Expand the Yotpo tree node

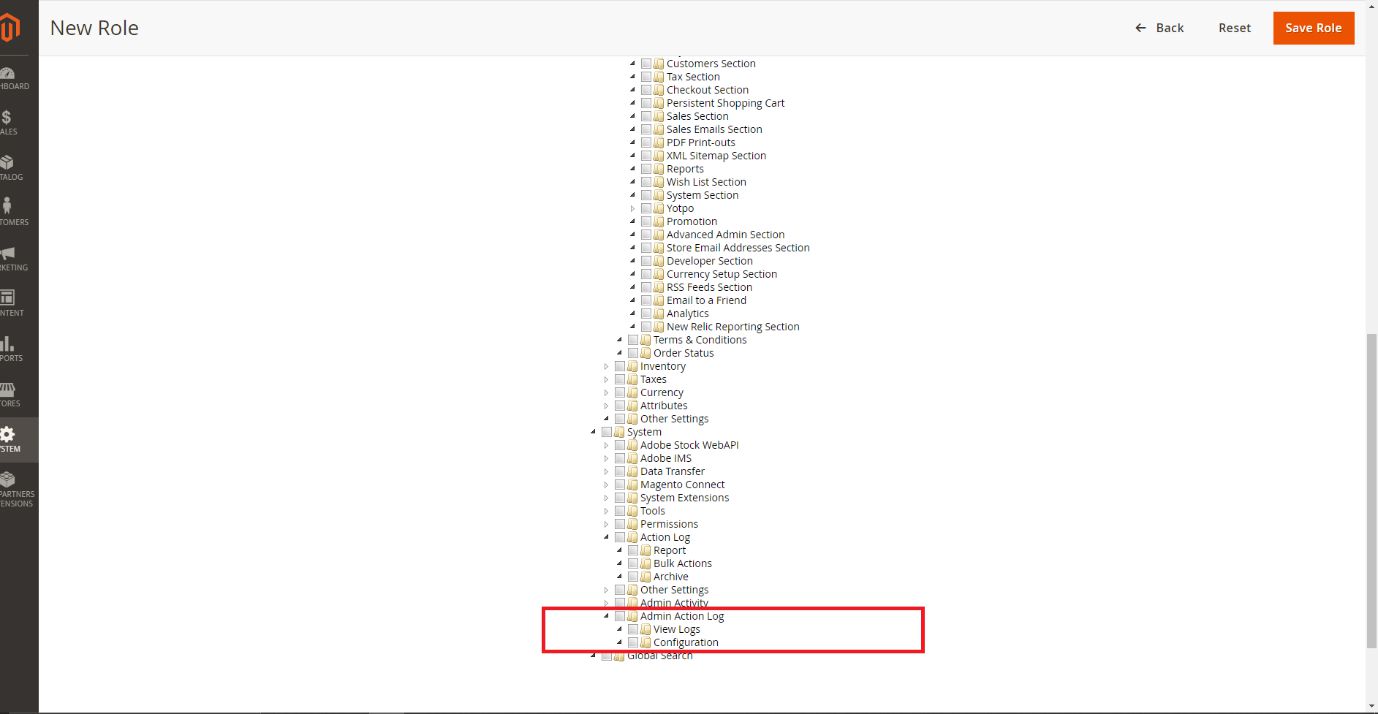click(x=632, y=209)
